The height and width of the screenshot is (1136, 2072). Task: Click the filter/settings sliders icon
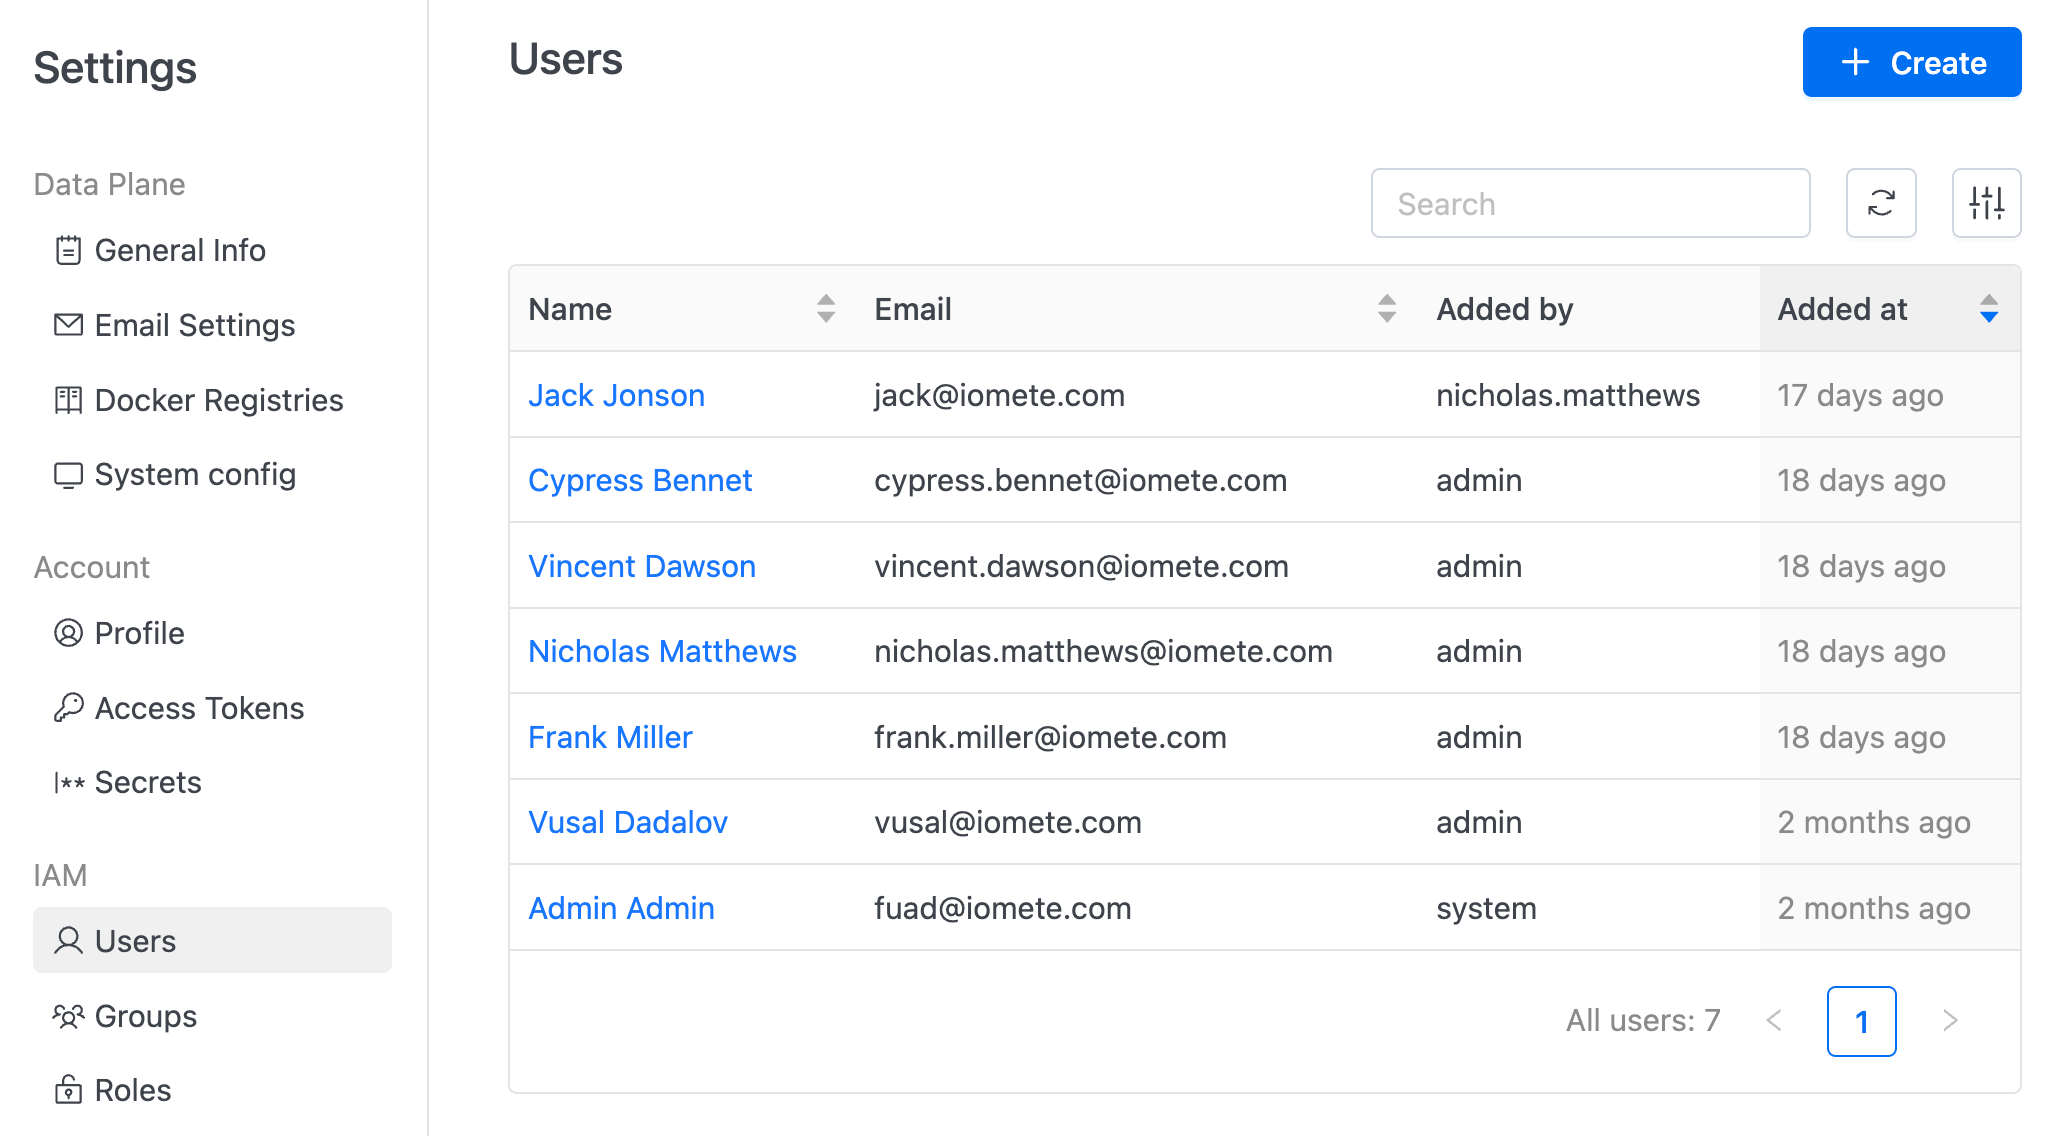coord(1987,203)
